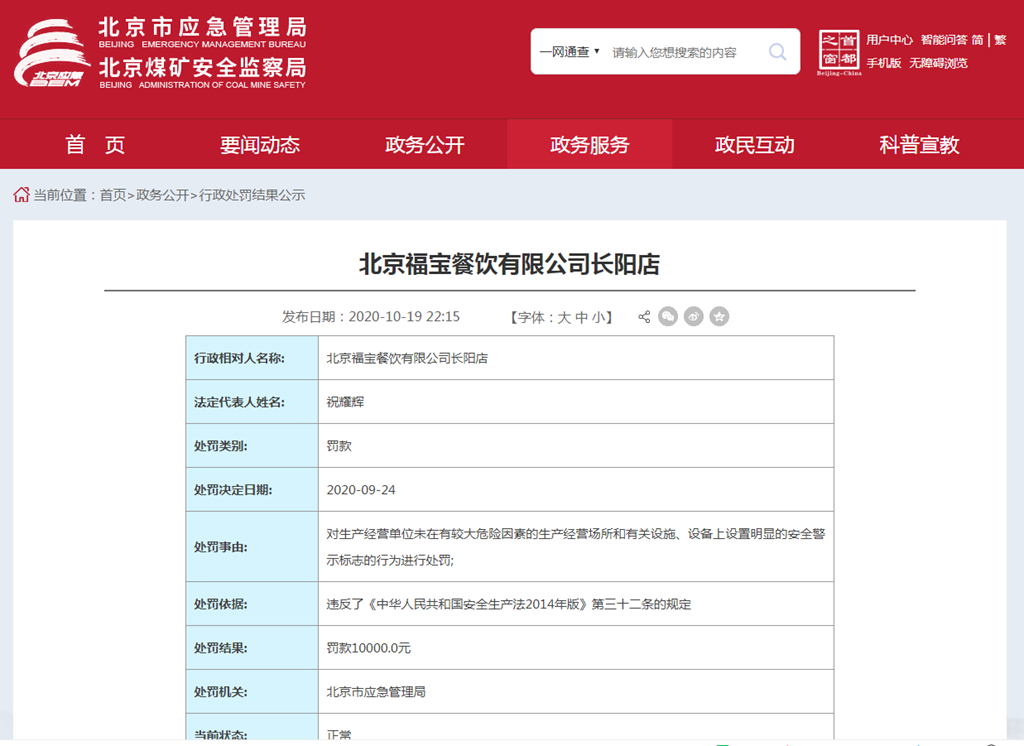Click the 处罚依据 row label
Viewport: 1024px width, 746px height.
point(221,604)
